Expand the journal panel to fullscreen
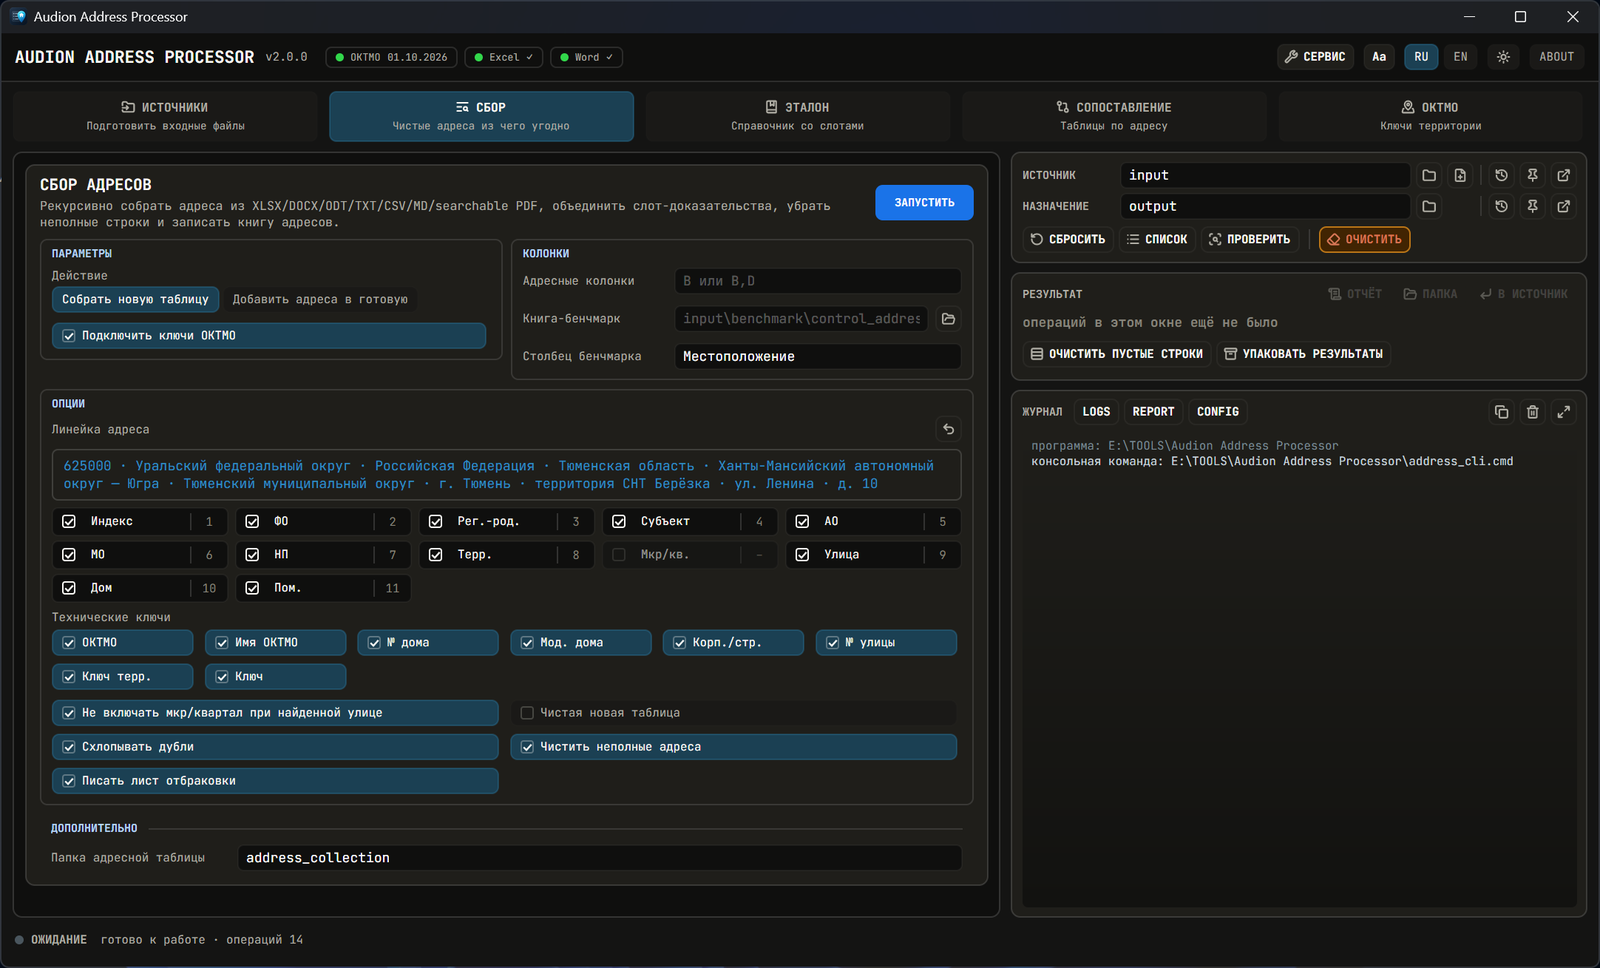 (1564, 411)
